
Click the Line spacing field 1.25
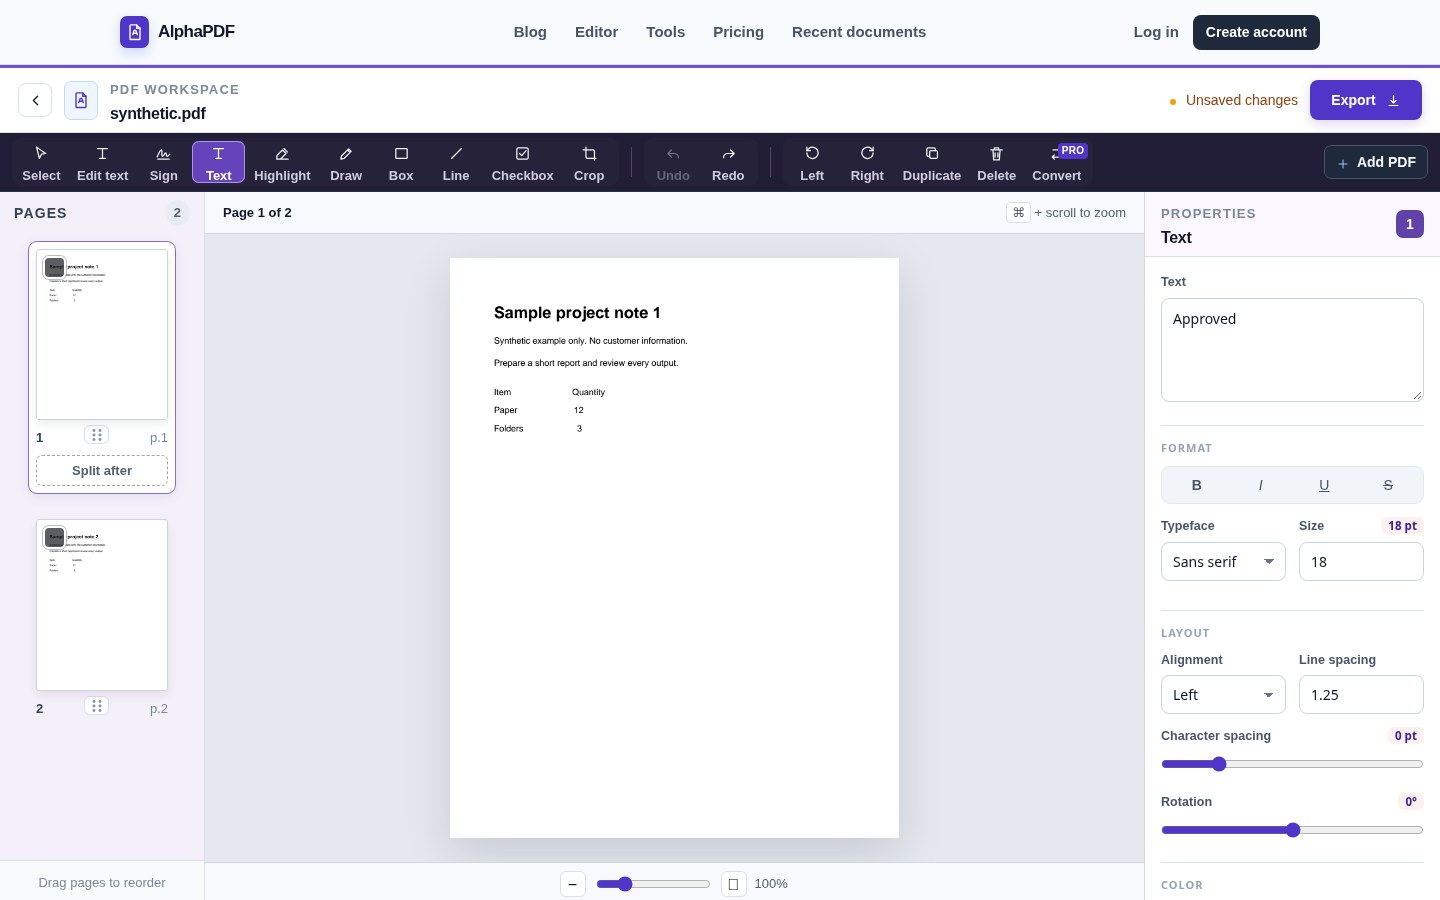coord(1361,695)
